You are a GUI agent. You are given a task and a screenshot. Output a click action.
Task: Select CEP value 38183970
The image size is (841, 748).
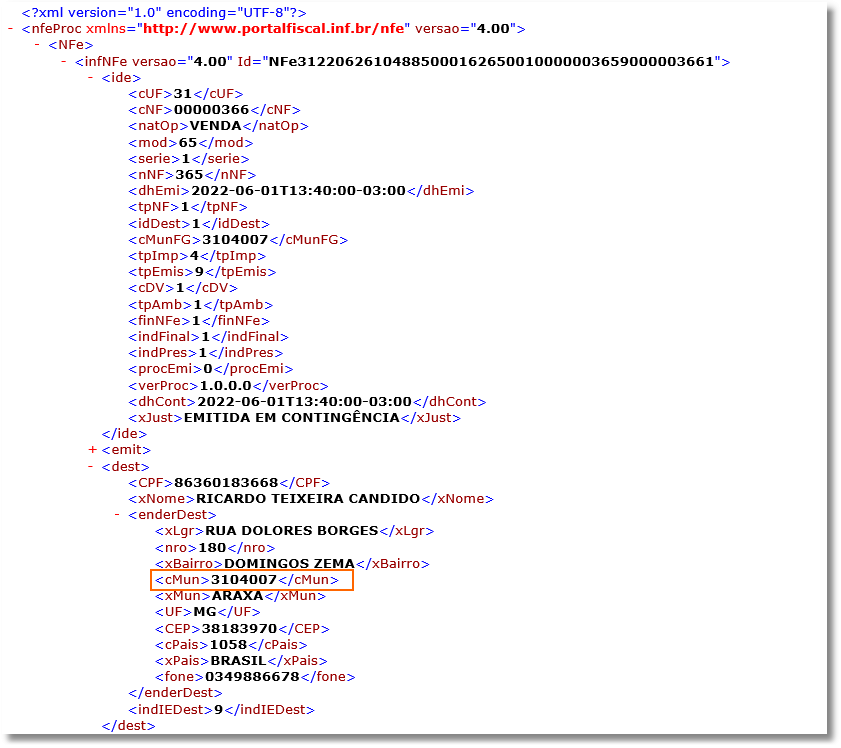coord(239,629)
